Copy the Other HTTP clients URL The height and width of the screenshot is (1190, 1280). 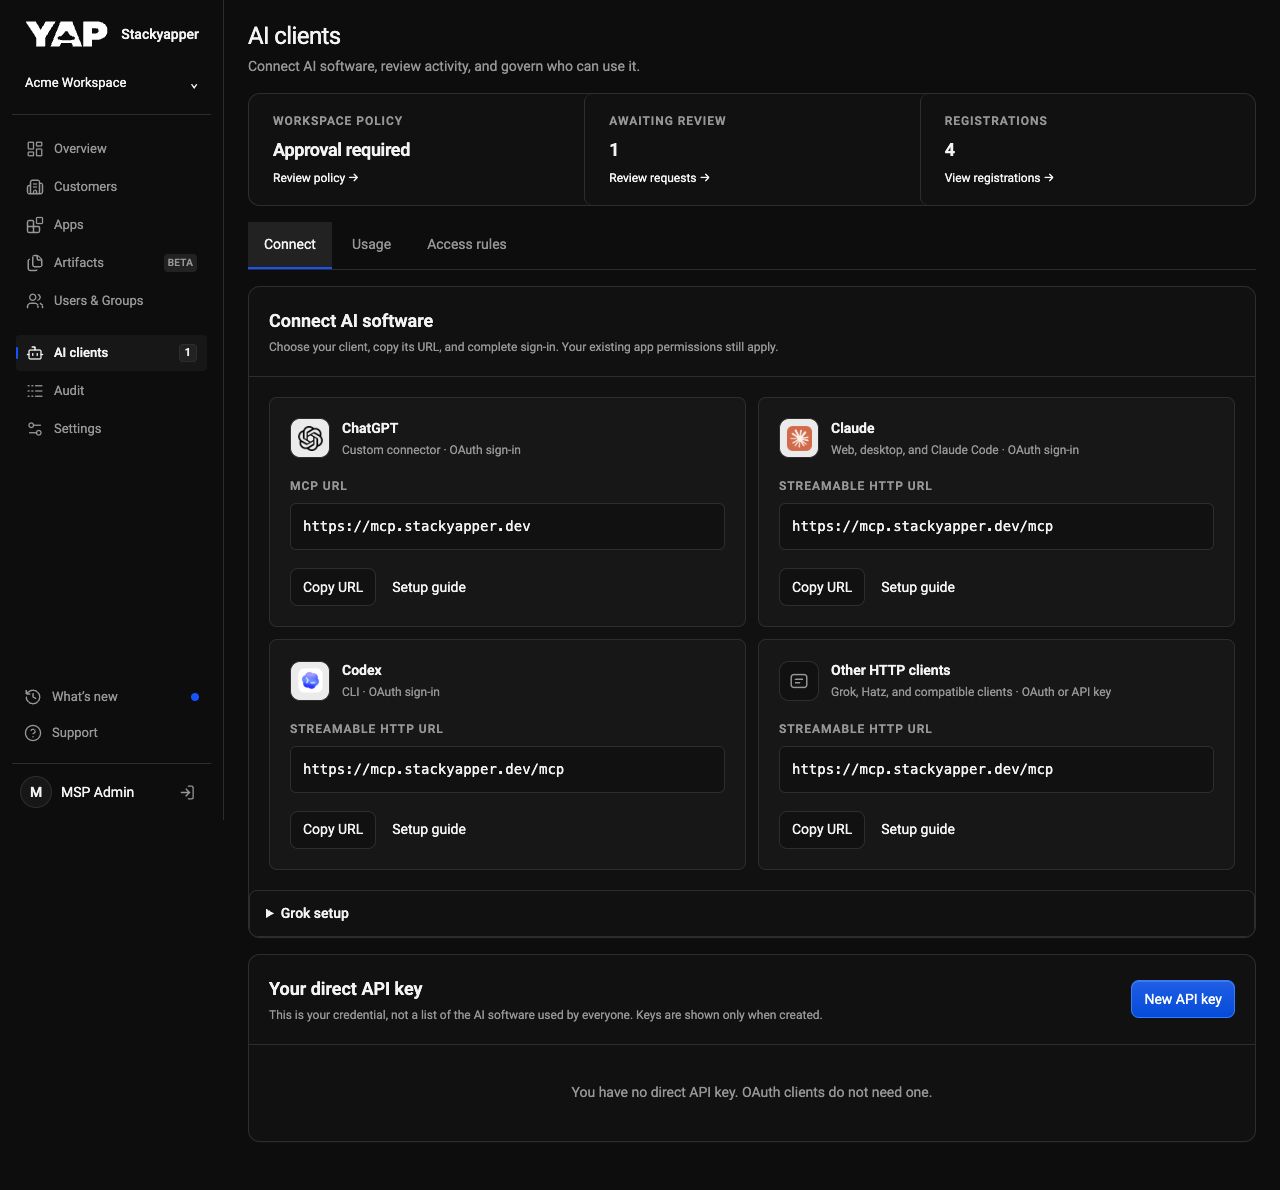[822, 830]
